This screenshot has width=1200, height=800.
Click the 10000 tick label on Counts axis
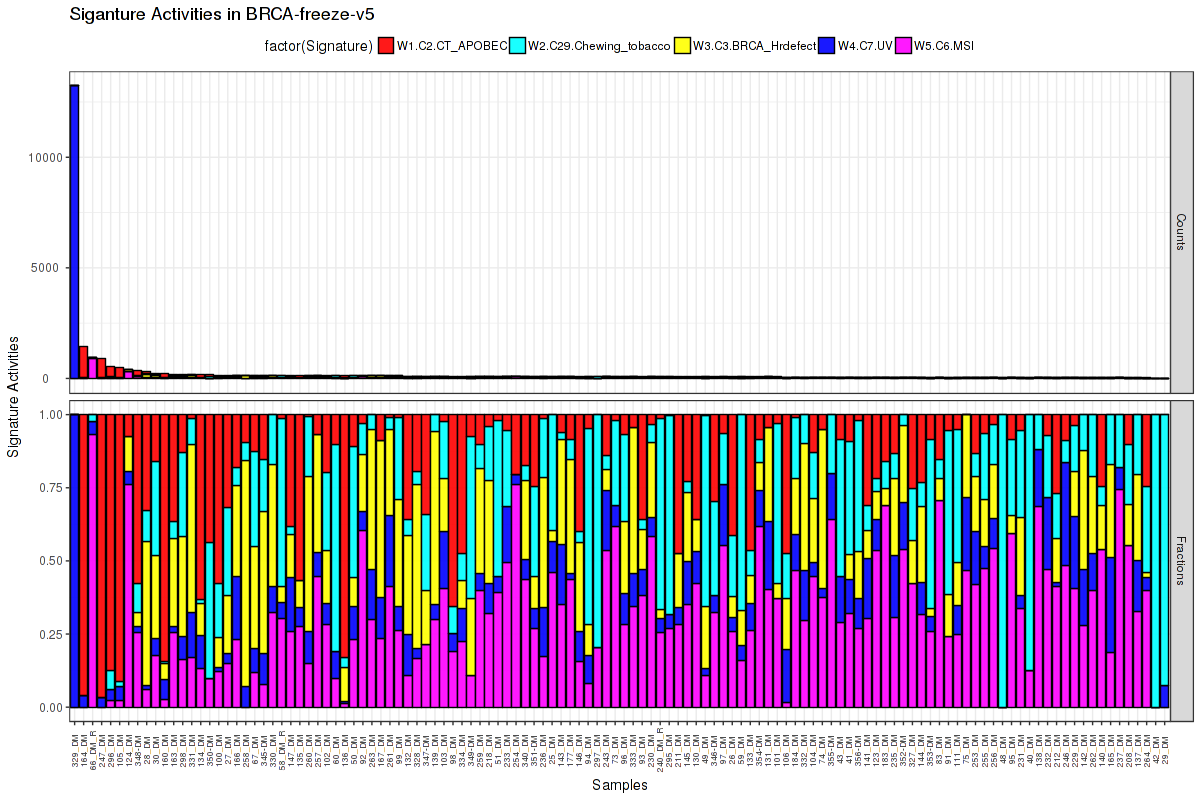point(47,158)
